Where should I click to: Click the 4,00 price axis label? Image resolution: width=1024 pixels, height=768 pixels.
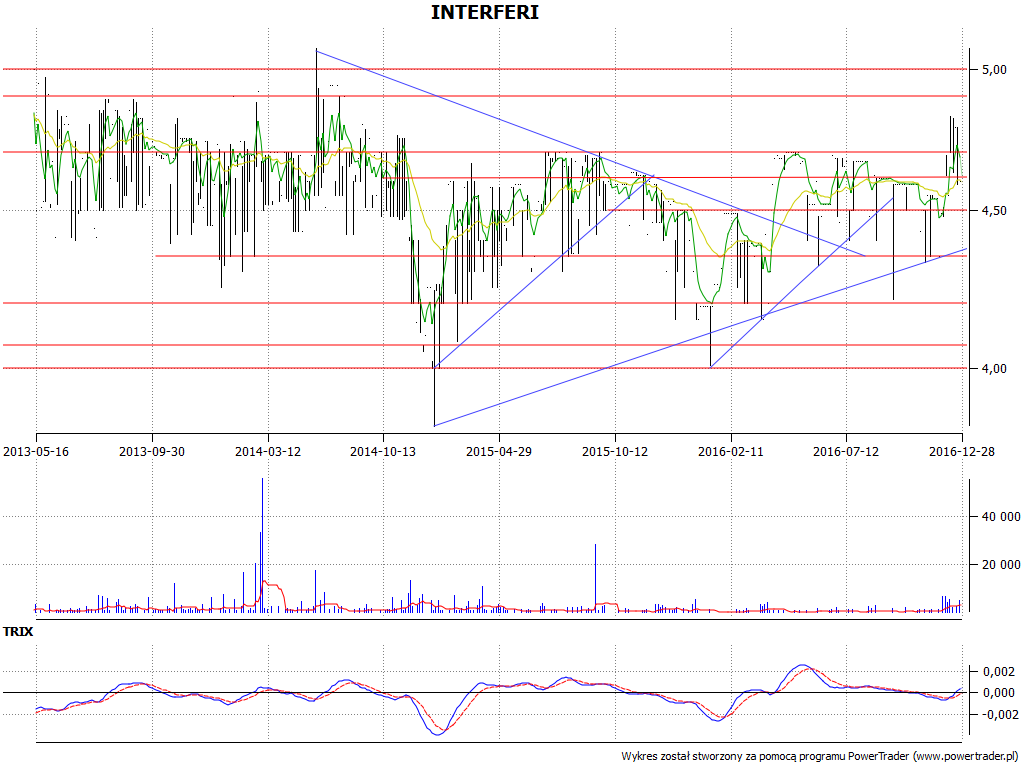[x=993, y=369]
